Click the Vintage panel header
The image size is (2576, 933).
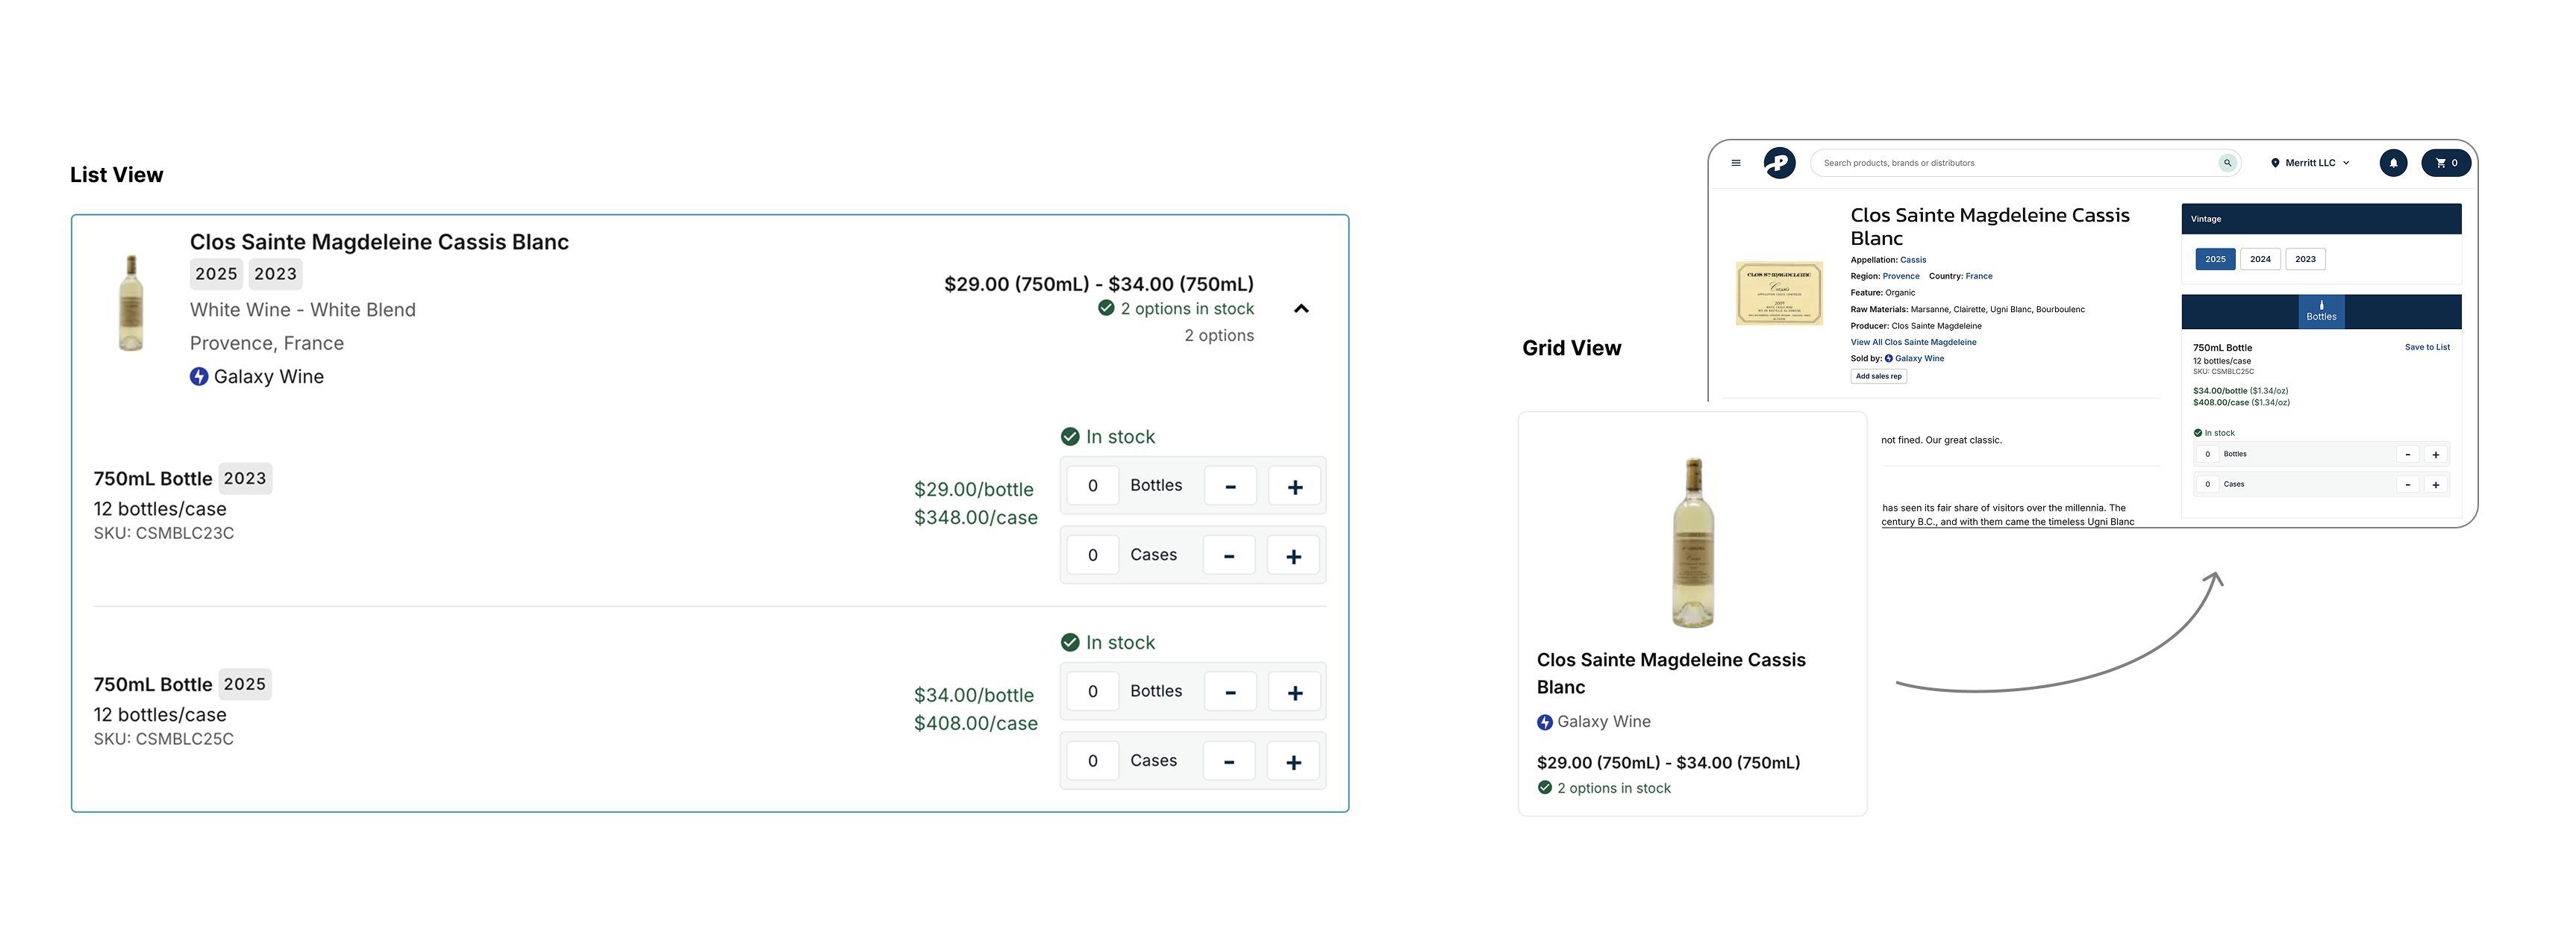click(x=2321, y=219)
